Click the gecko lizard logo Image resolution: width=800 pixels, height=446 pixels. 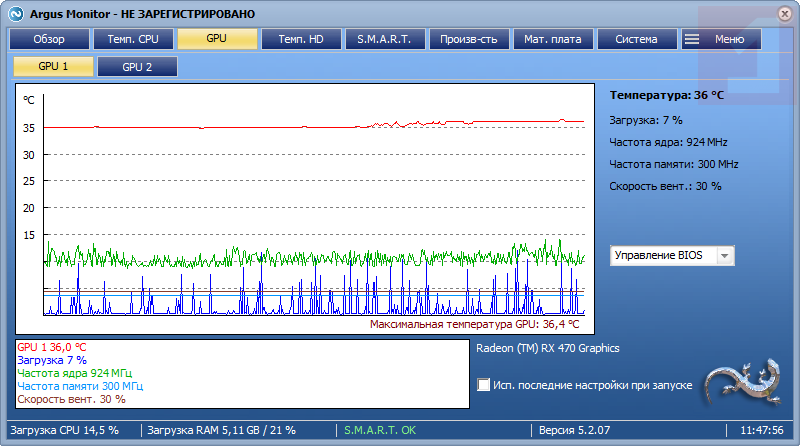742,383
